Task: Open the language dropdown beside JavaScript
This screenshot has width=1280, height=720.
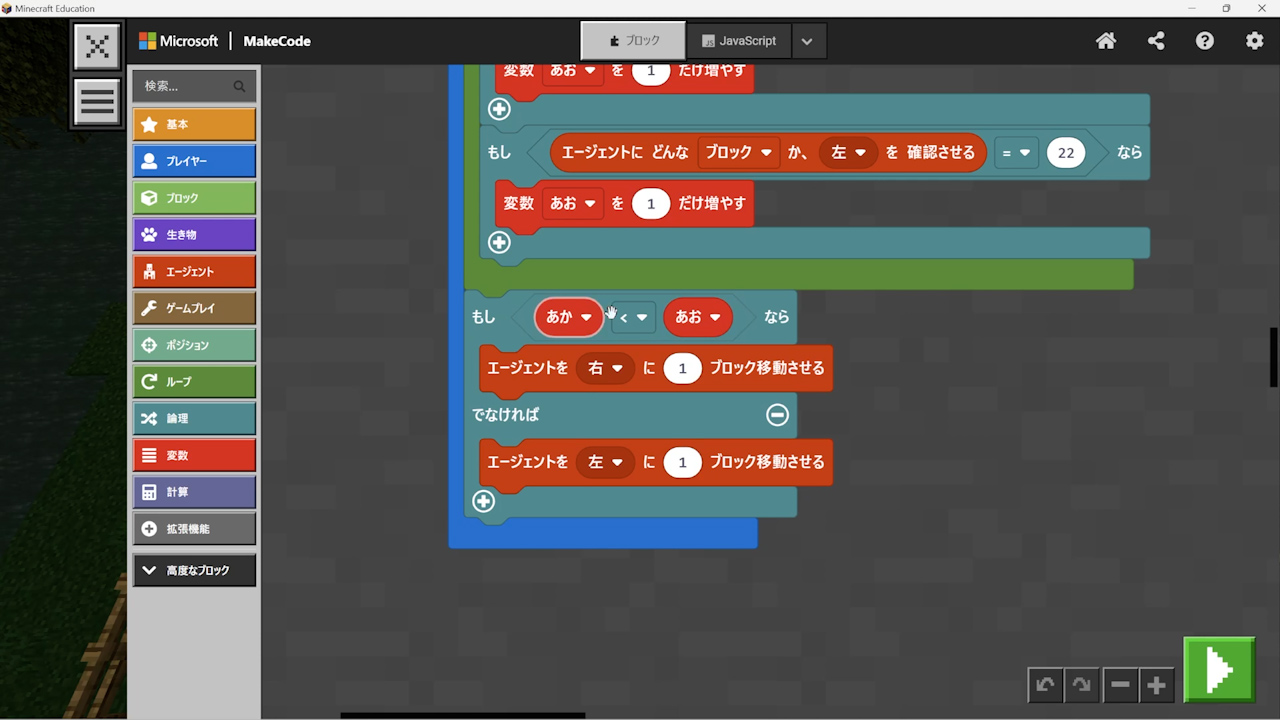Action: pyautogui.click(x=807, y=41)
